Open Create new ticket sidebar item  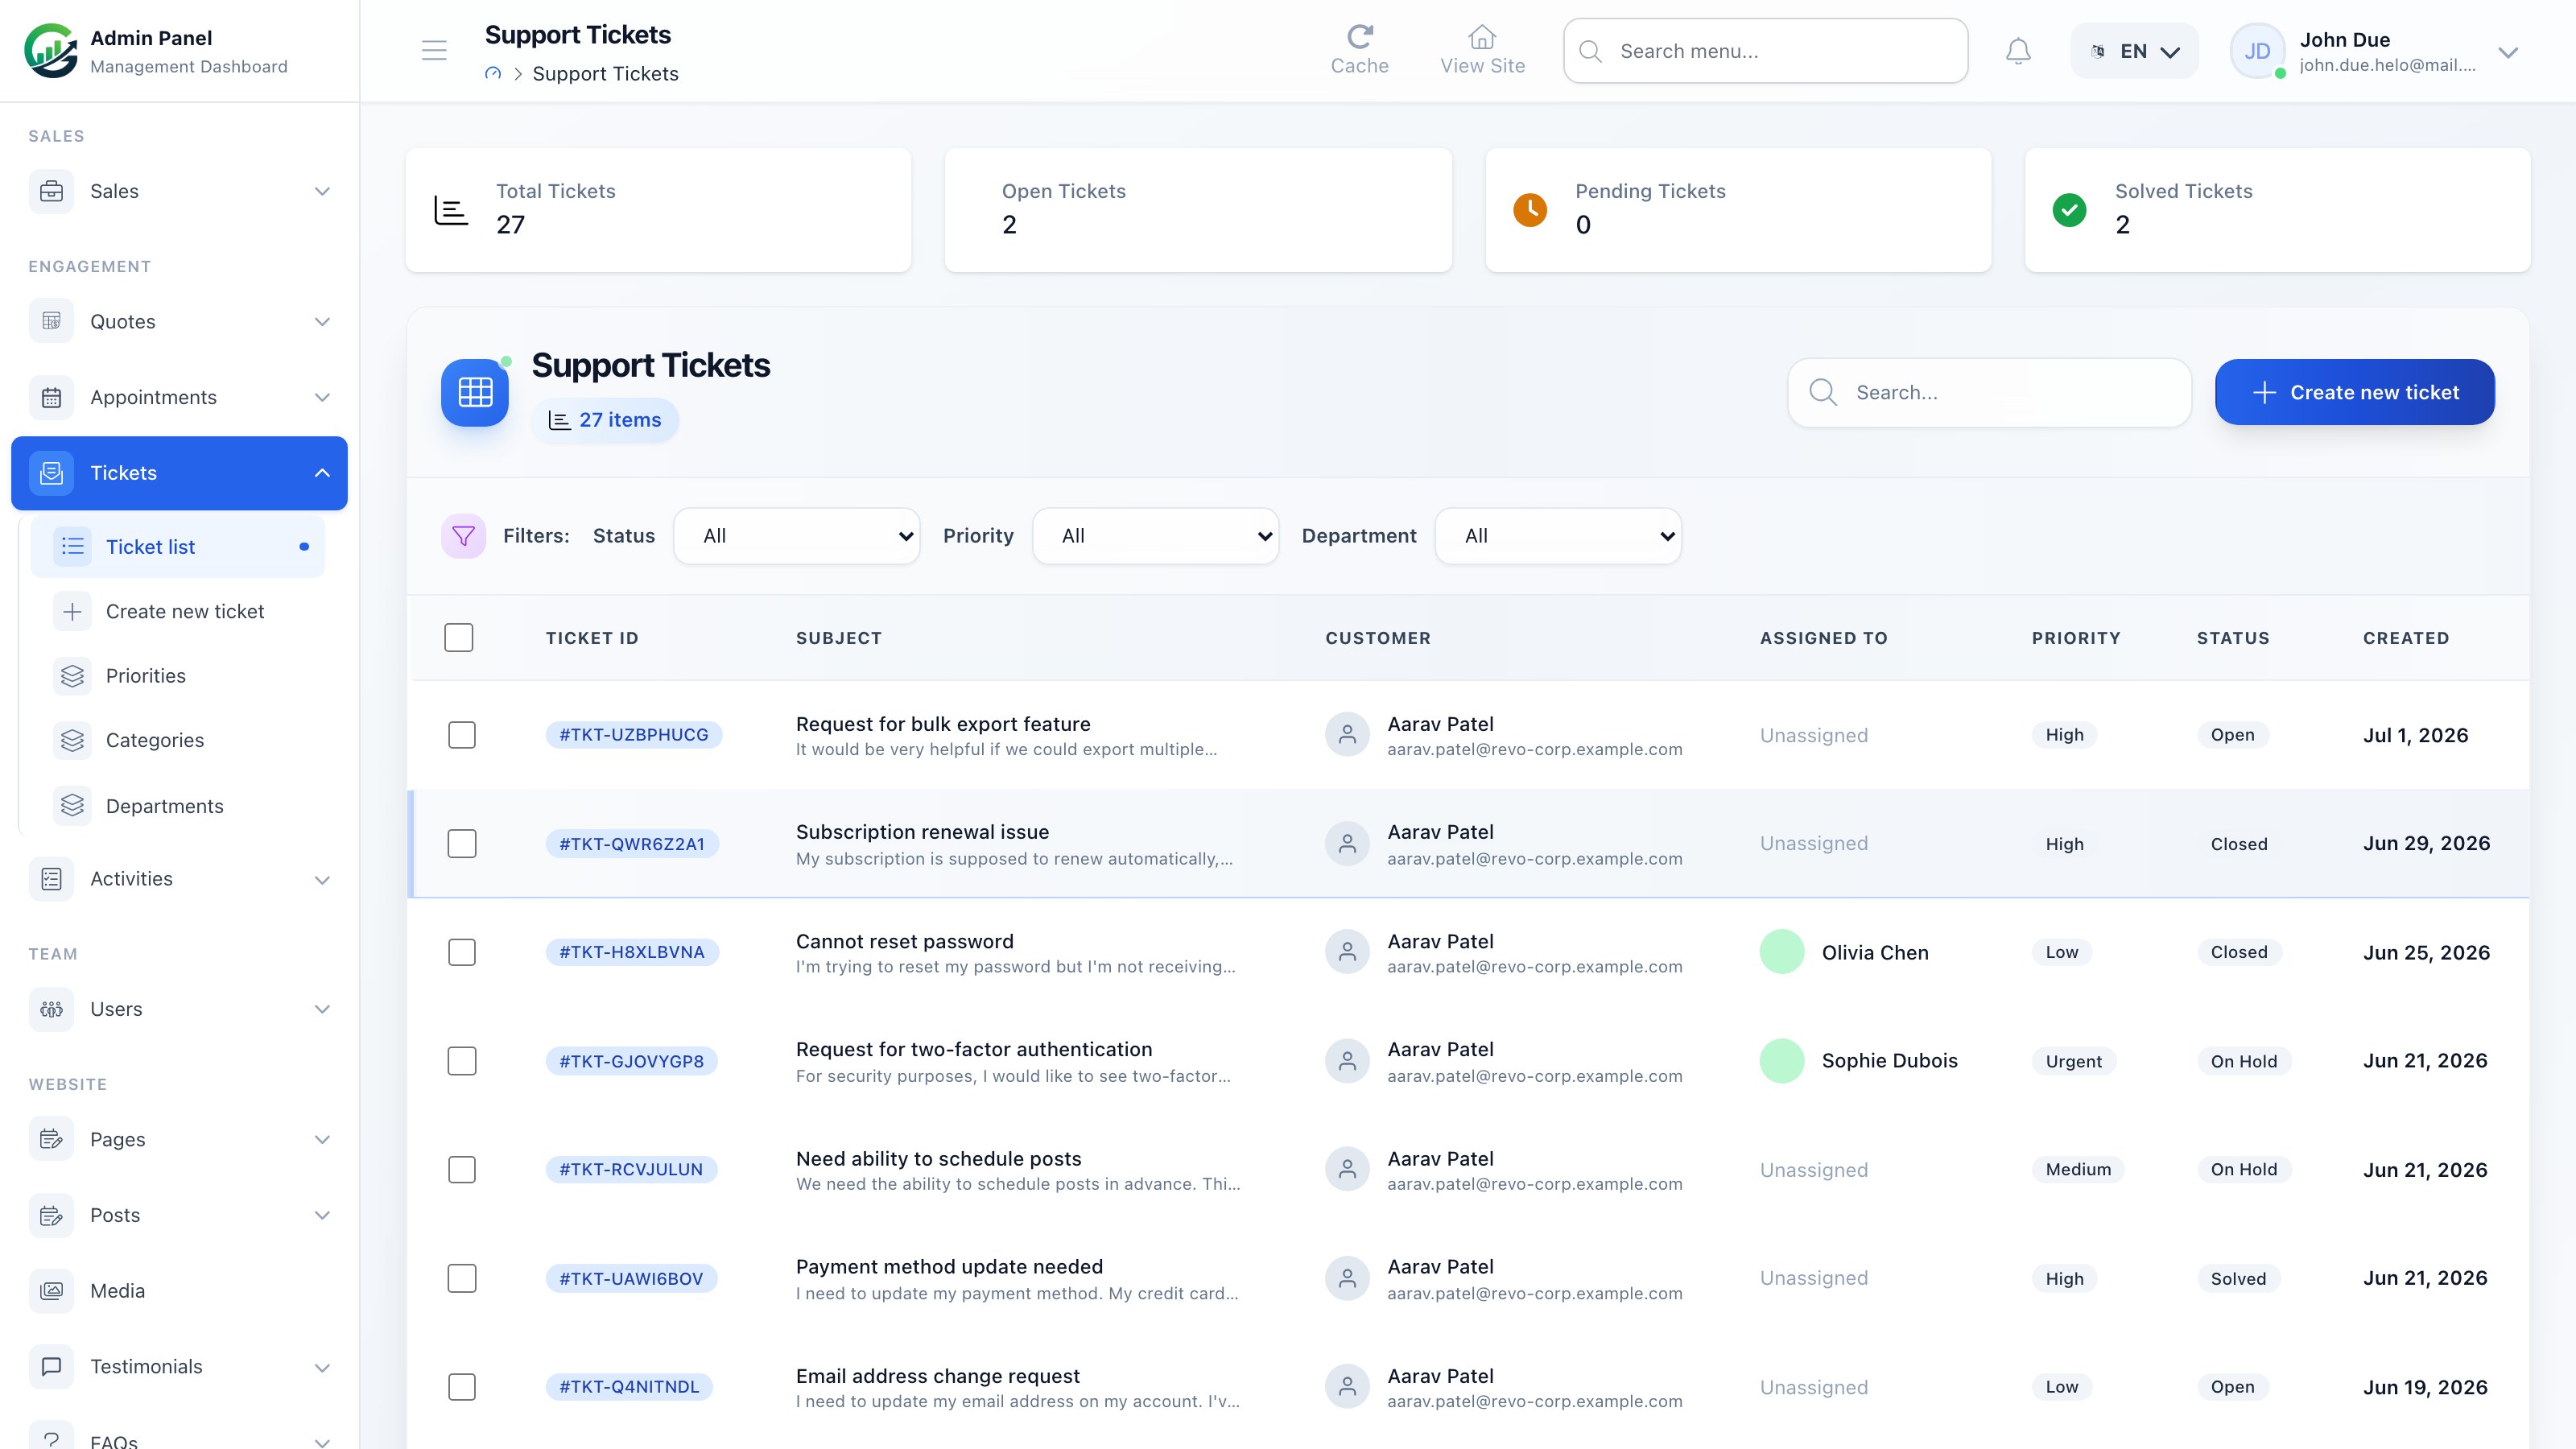pos(178,612)
